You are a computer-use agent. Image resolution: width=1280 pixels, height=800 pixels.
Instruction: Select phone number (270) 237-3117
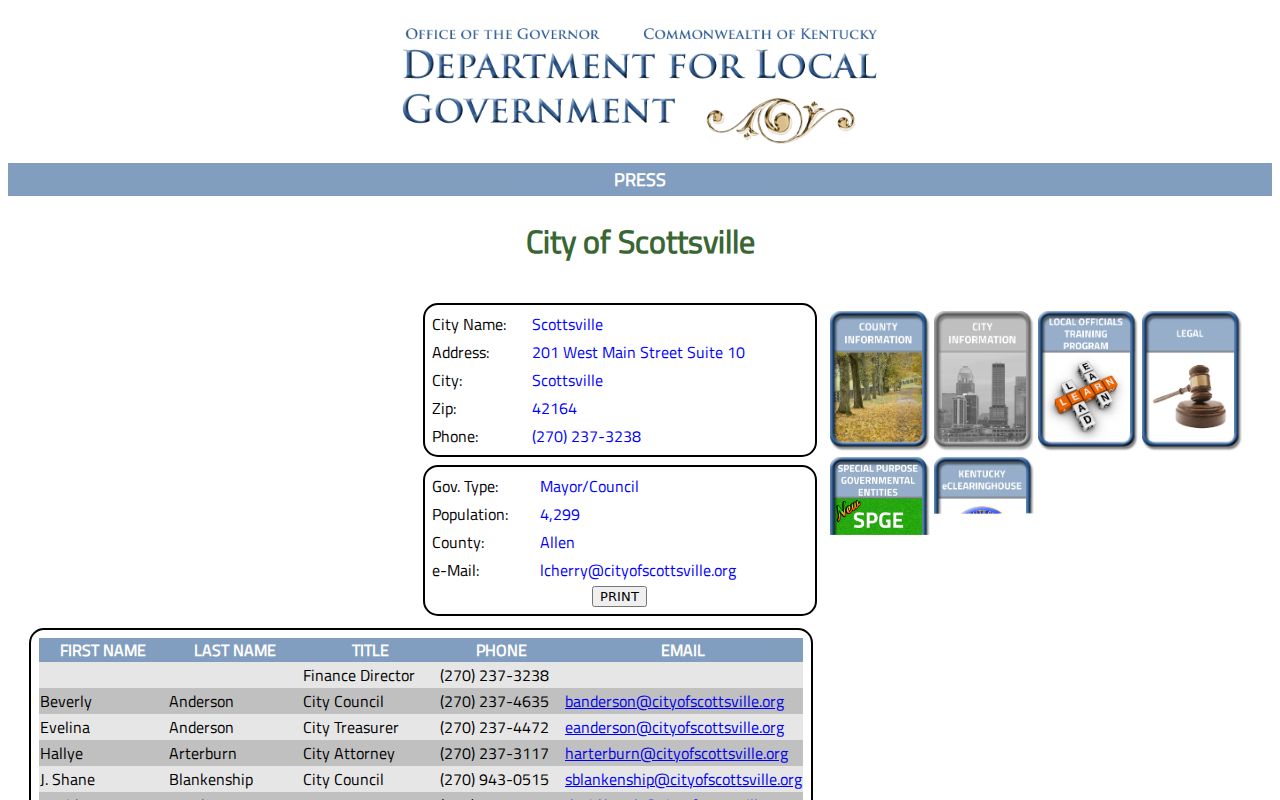(x=494, y=754)
